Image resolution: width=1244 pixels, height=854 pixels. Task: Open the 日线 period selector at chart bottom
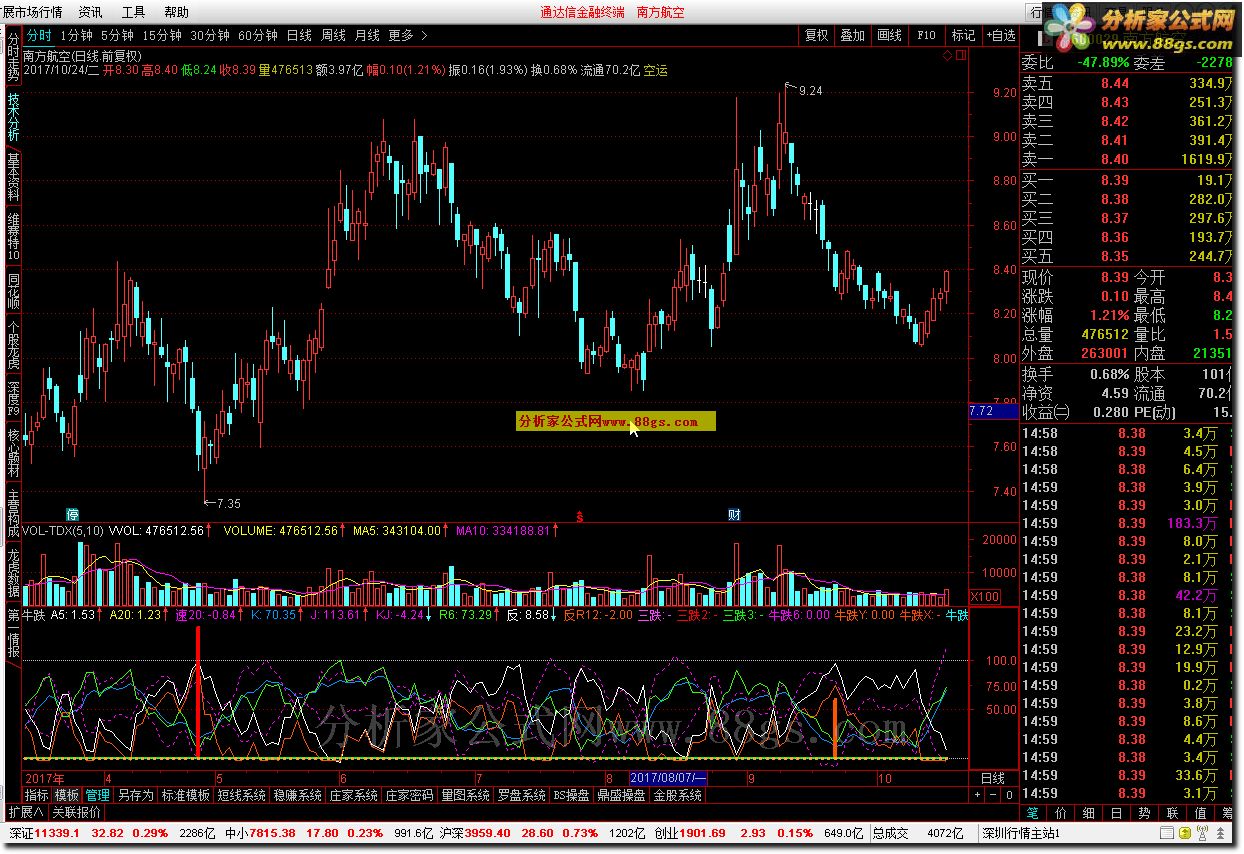(x=992, y=778)
